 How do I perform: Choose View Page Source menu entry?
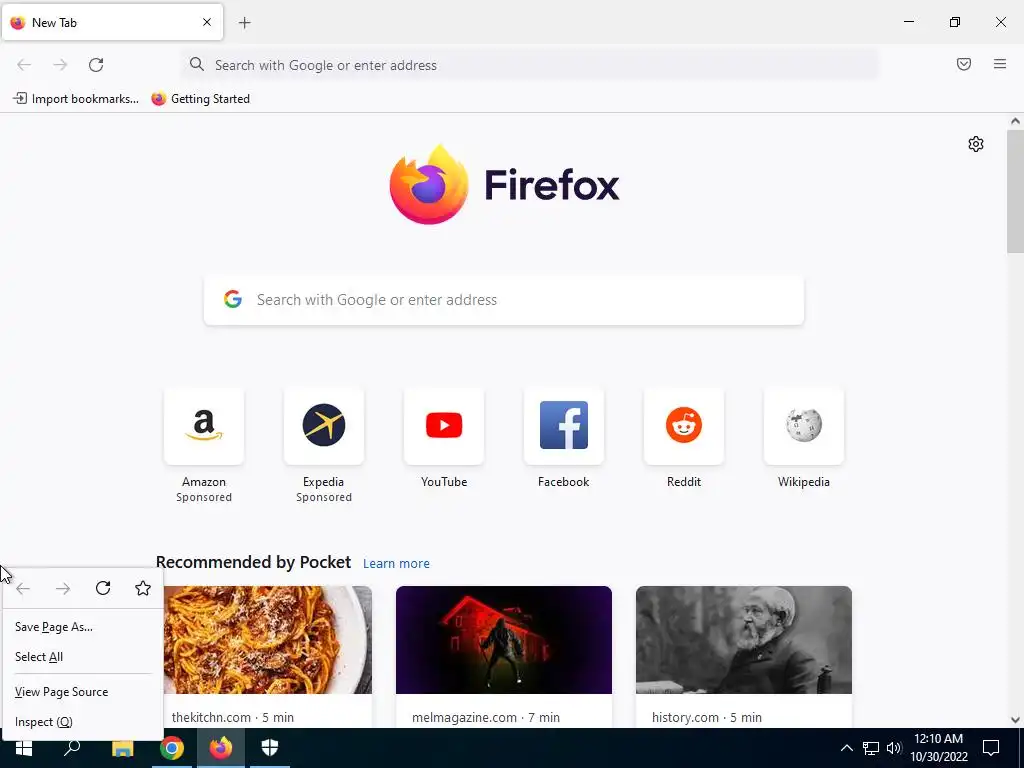tap(82, 692)
